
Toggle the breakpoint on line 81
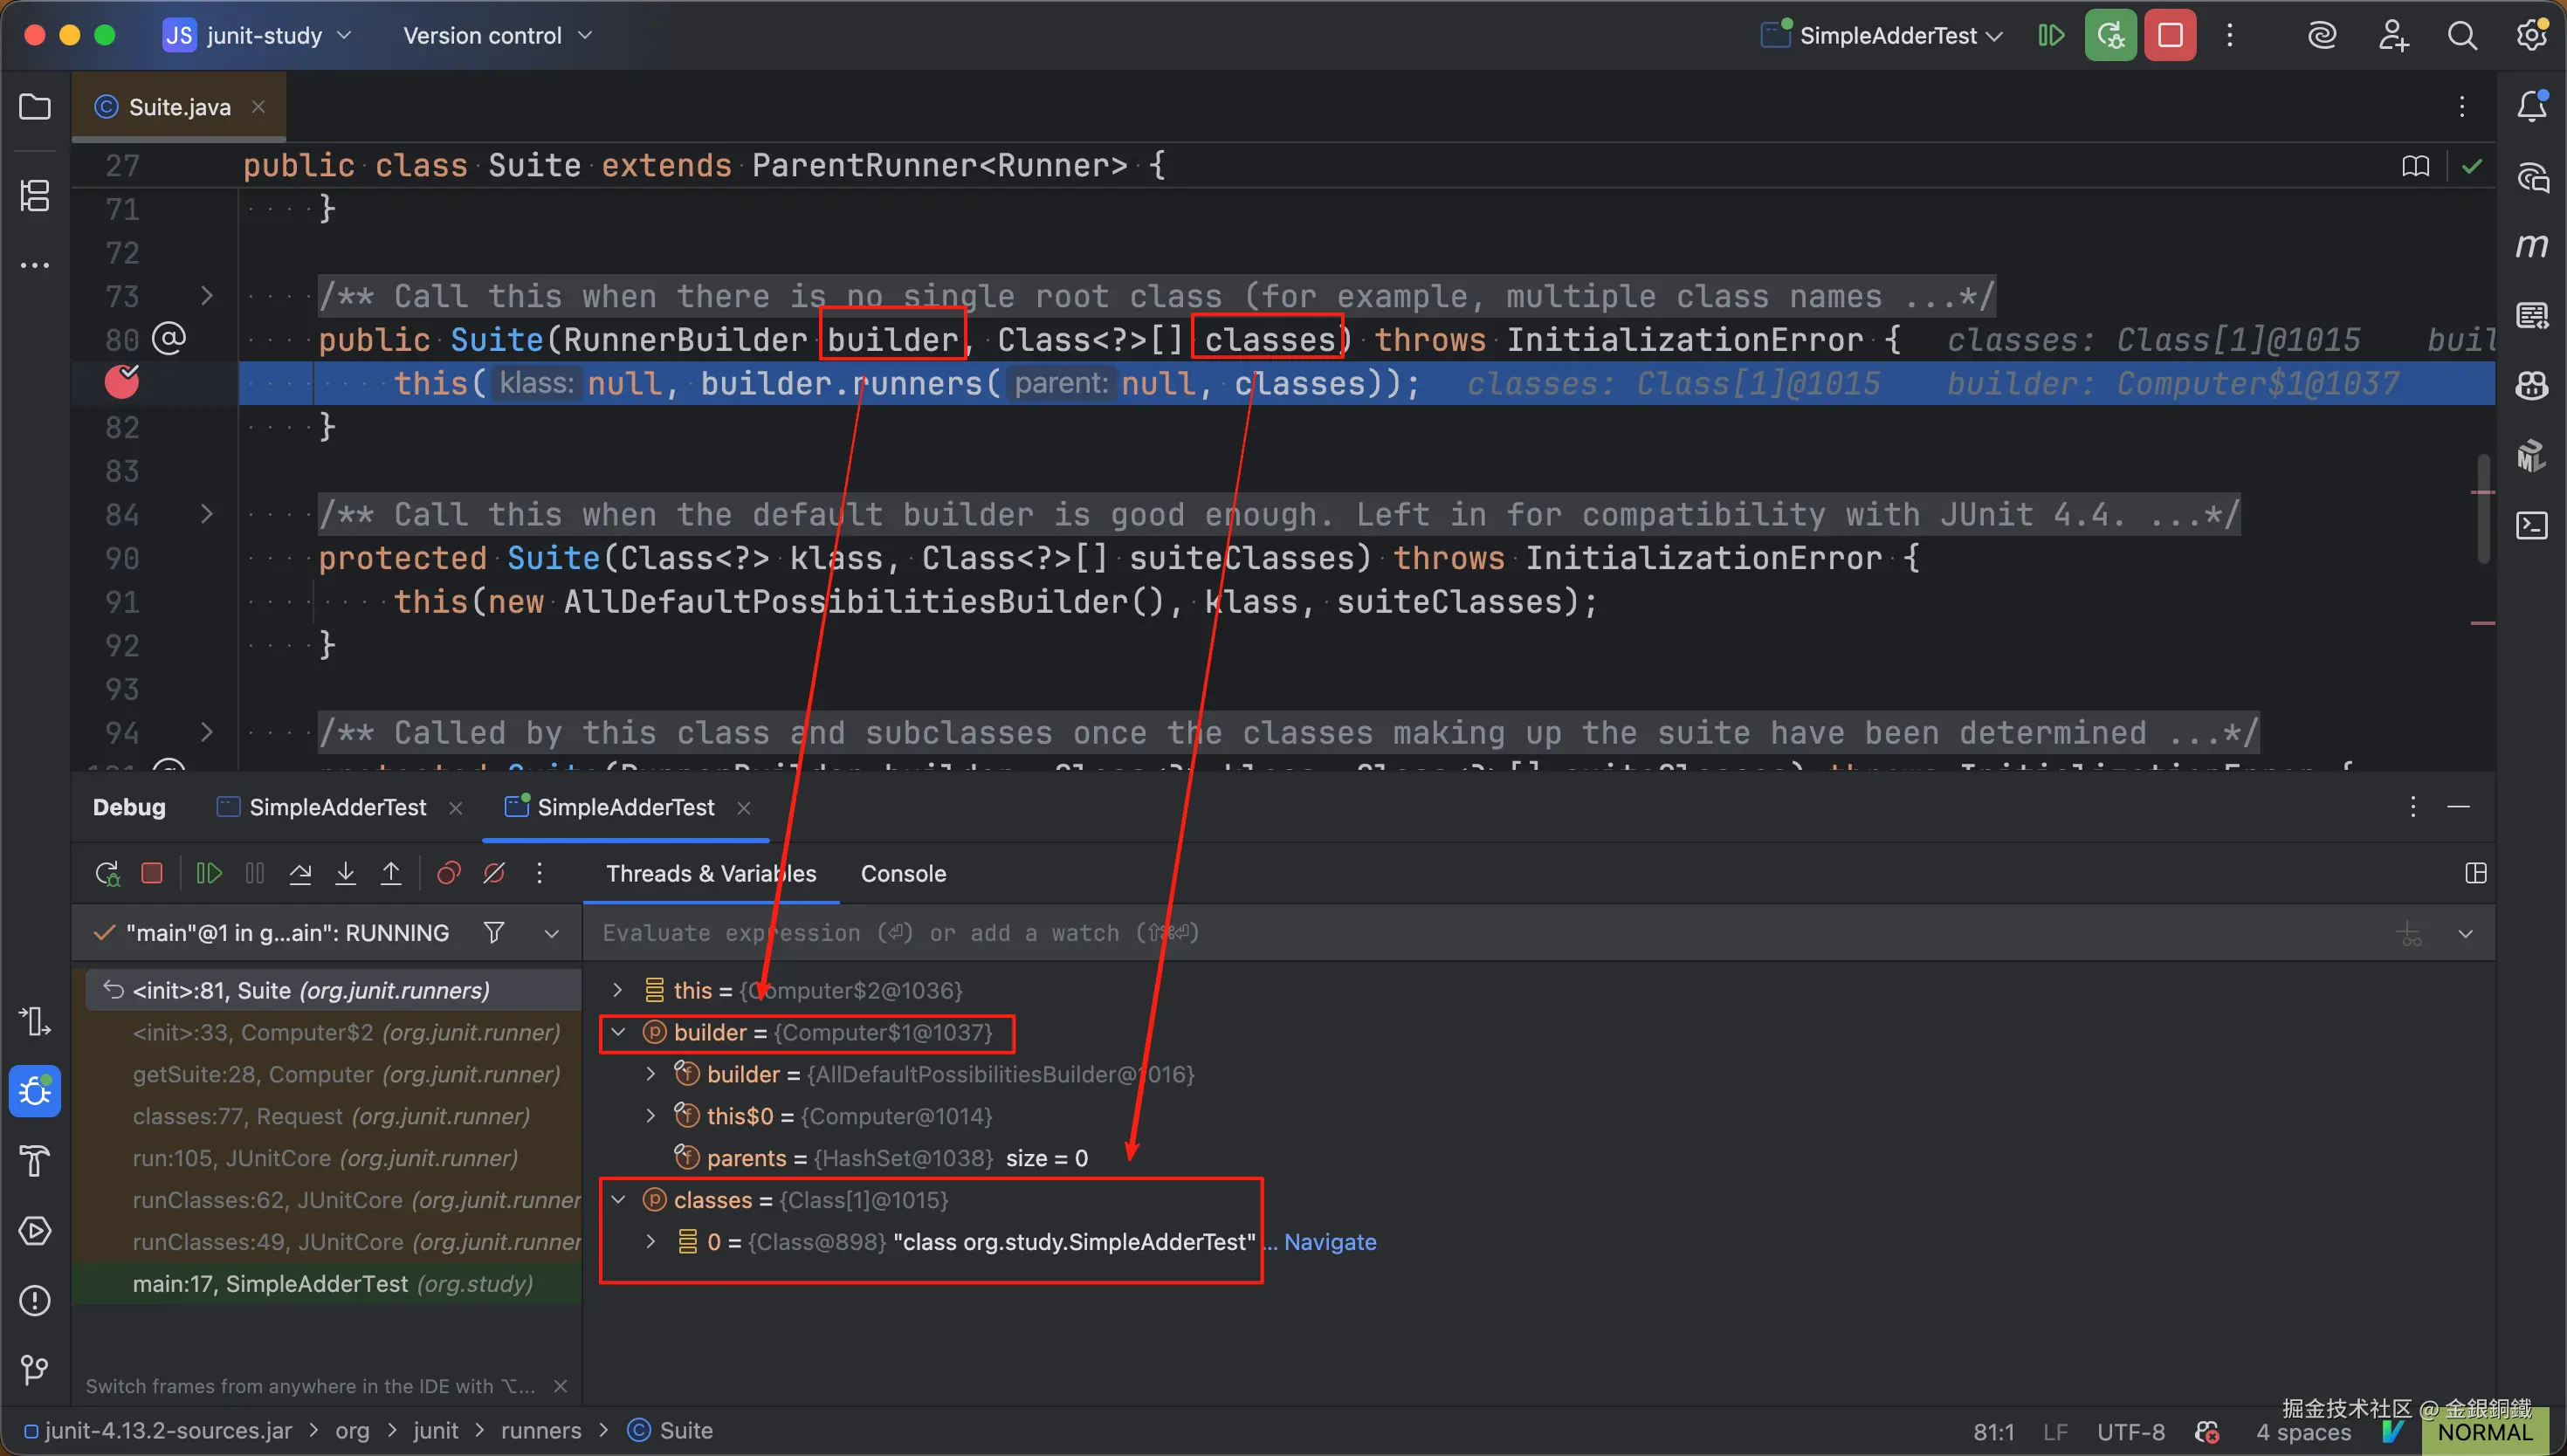pyautogui.click(x=122, y=382)
